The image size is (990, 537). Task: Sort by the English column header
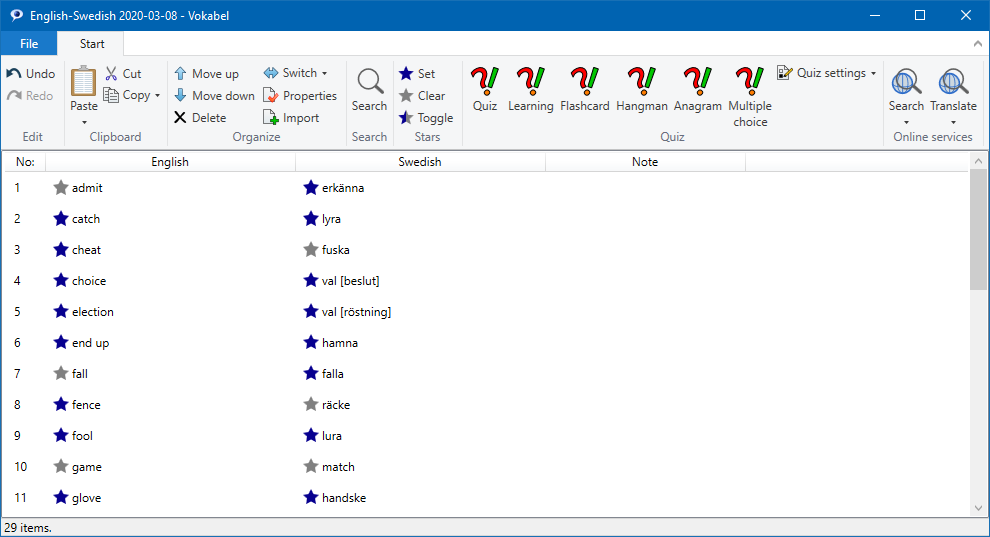(170, 162)
